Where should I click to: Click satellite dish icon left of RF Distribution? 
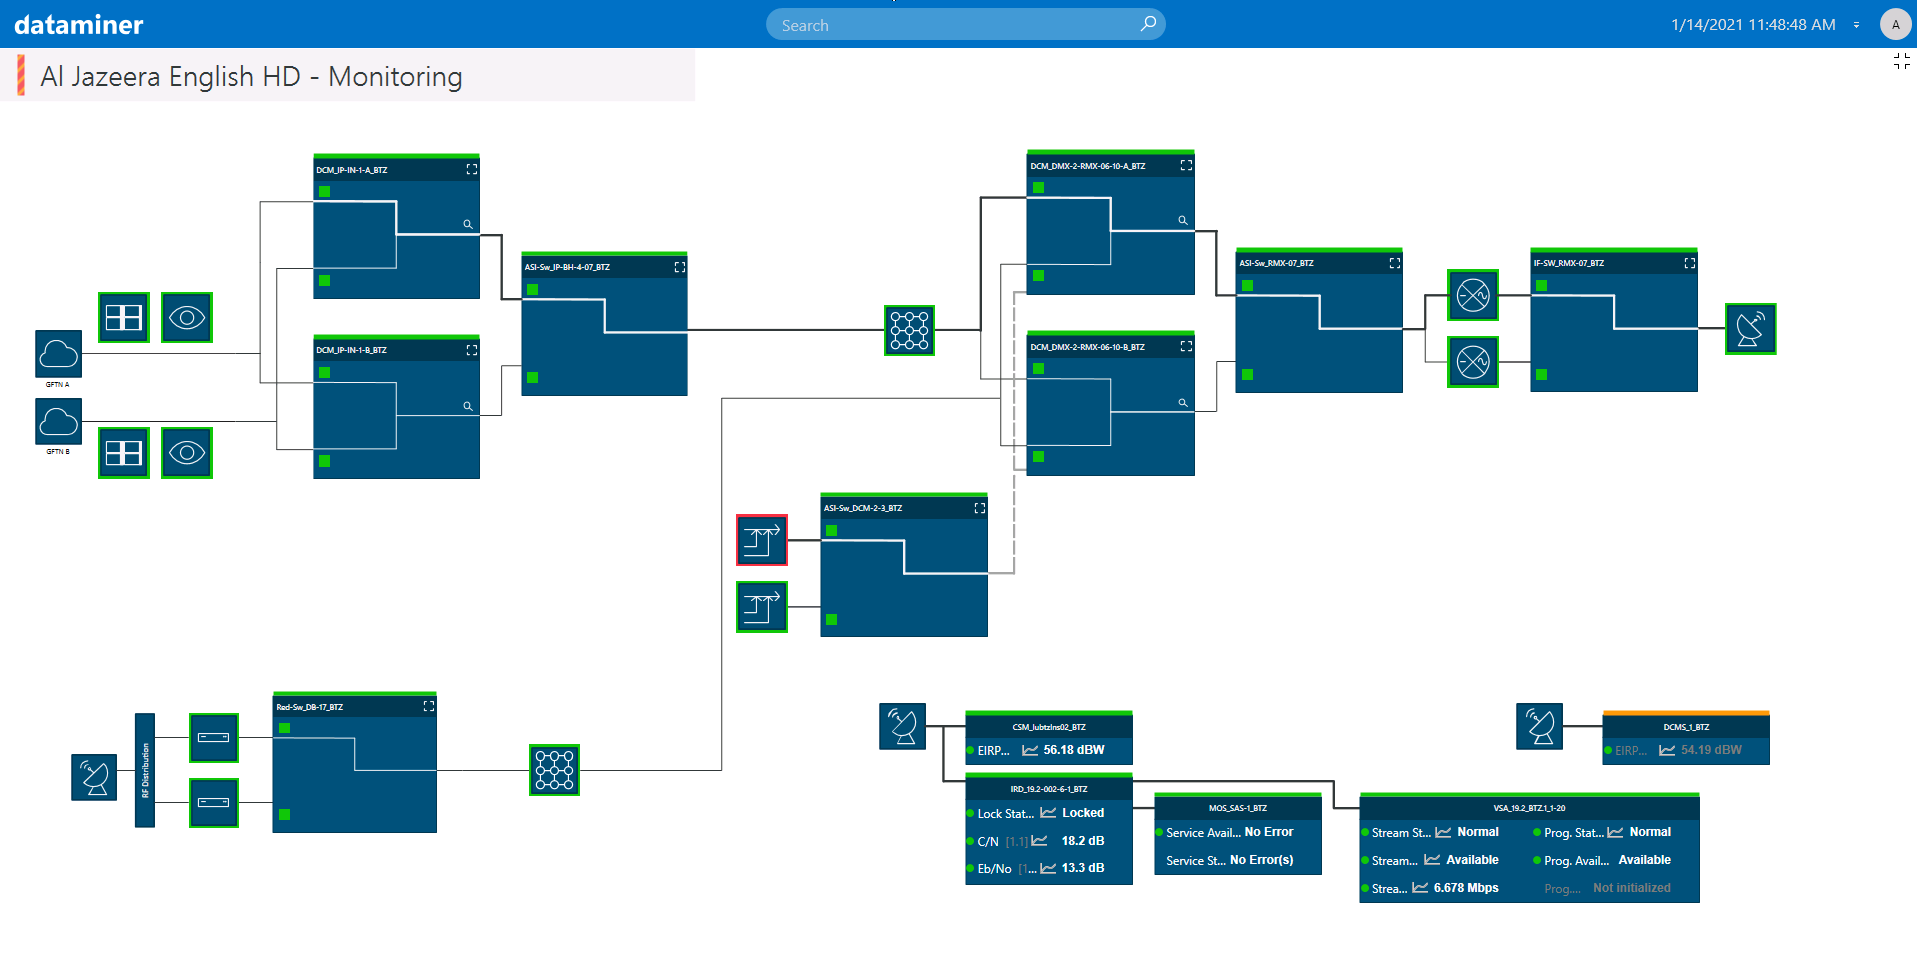94,777
